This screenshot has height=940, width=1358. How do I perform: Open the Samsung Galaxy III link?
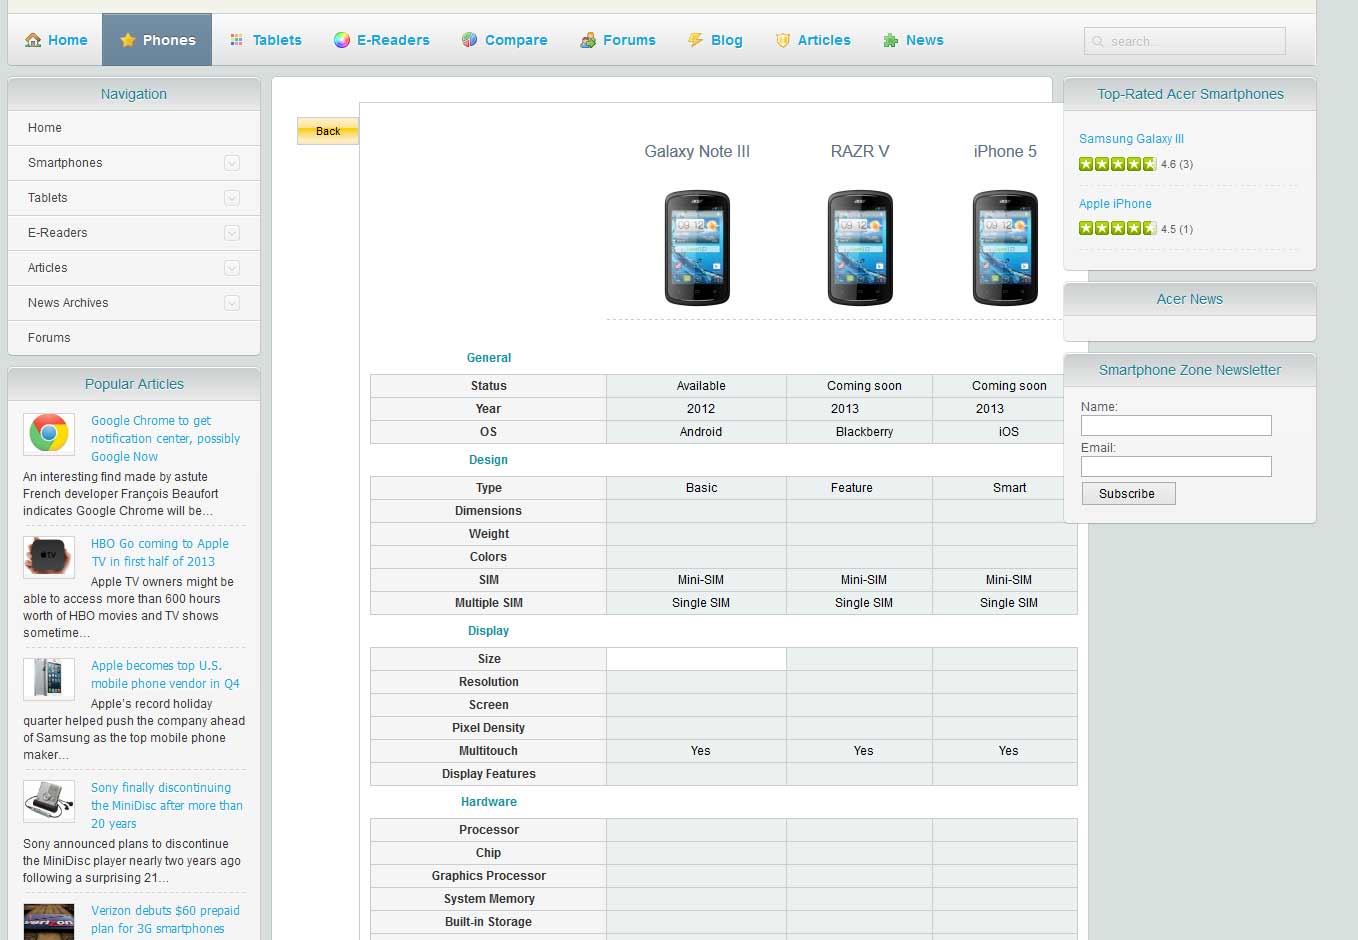(x=1131, y=139)
